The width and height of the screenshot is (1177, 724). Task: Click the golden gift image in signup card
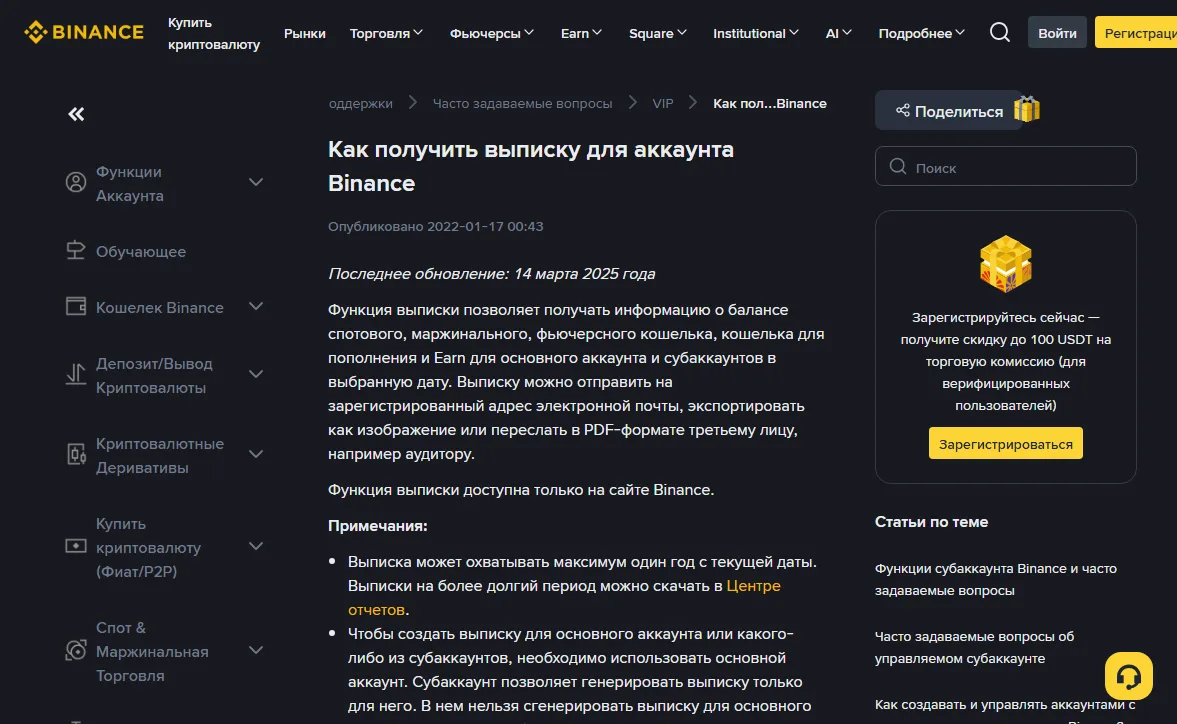coord(1006,263)
